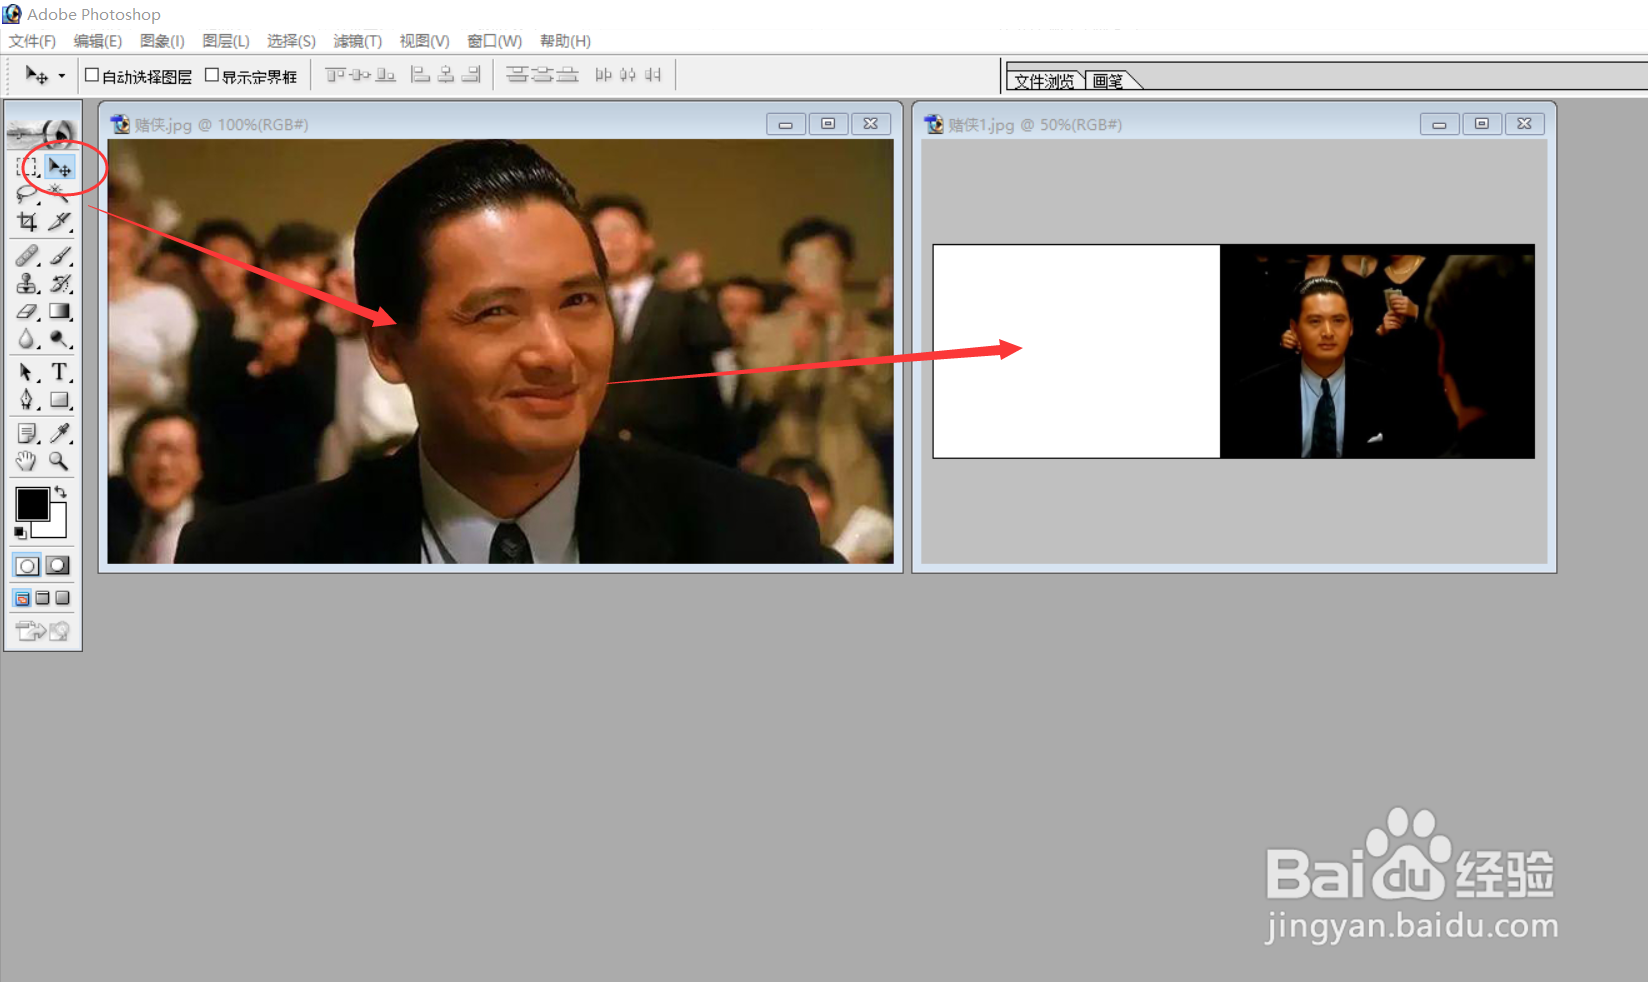
Task: Select the Move tool in toolbox
Action: click(x=59, y=166)
